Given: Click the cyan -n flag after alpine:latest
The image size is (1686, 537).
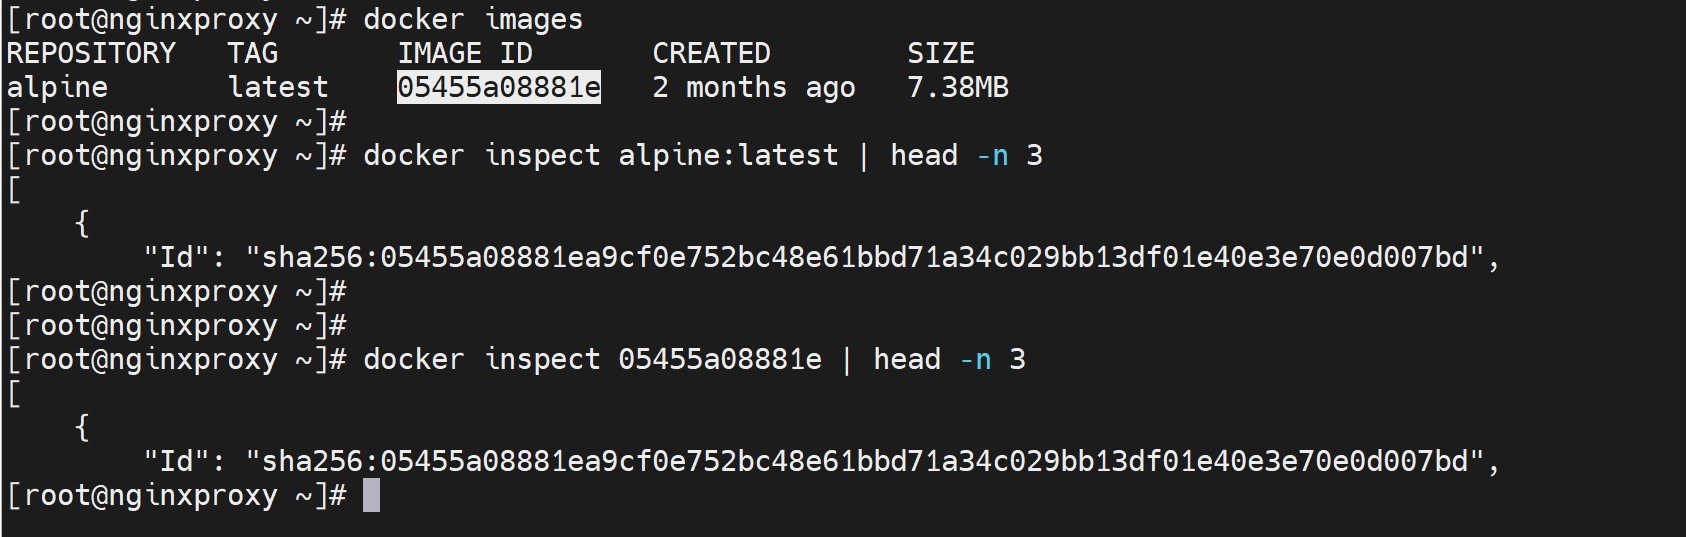Looking at the screenshot, I should pyautogui.click(x=992, y=156).
